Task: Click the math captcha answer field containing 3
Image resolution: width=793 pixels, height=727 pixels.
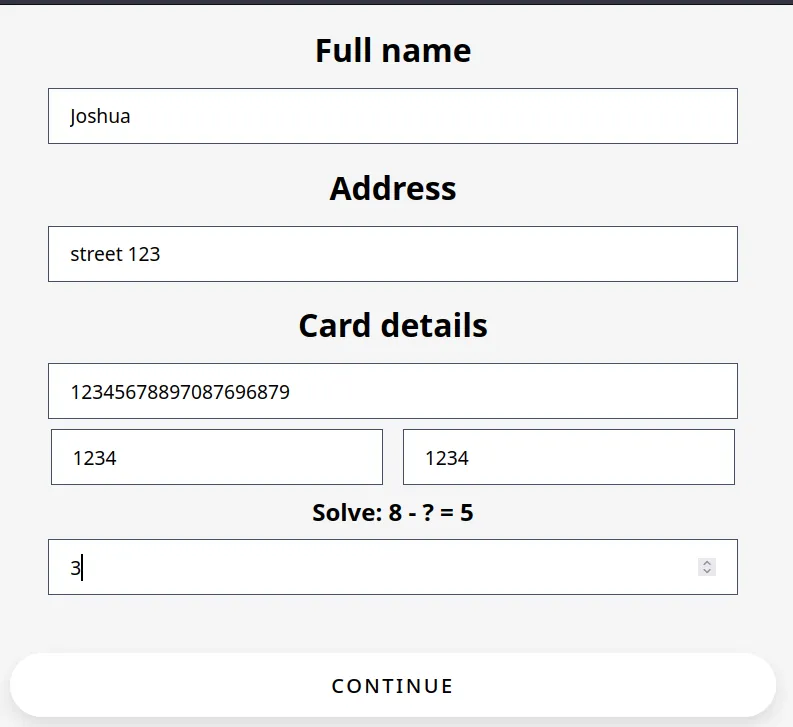Action: click(x=393, y=567)
